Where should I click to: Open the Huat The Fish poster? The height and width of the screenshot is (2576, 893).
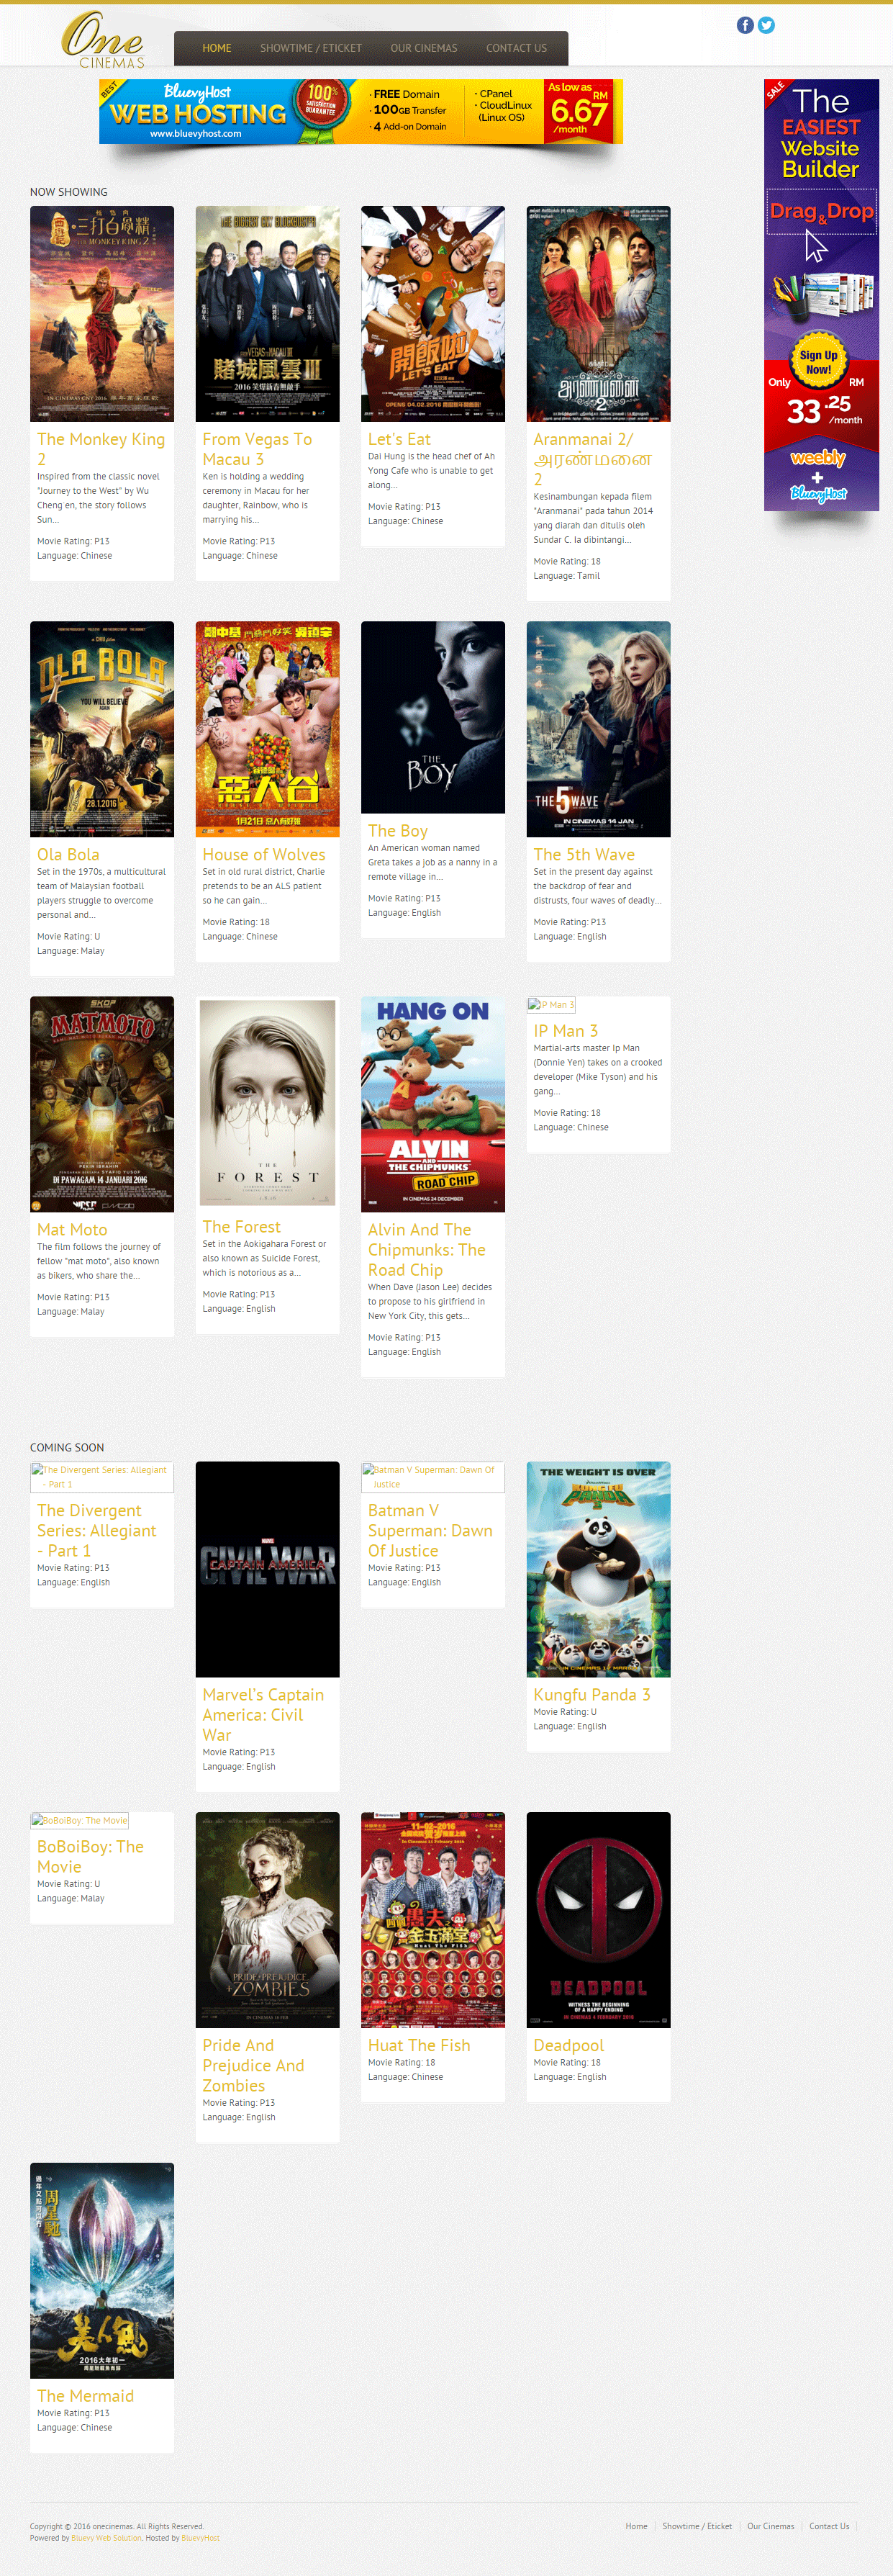433,1920
